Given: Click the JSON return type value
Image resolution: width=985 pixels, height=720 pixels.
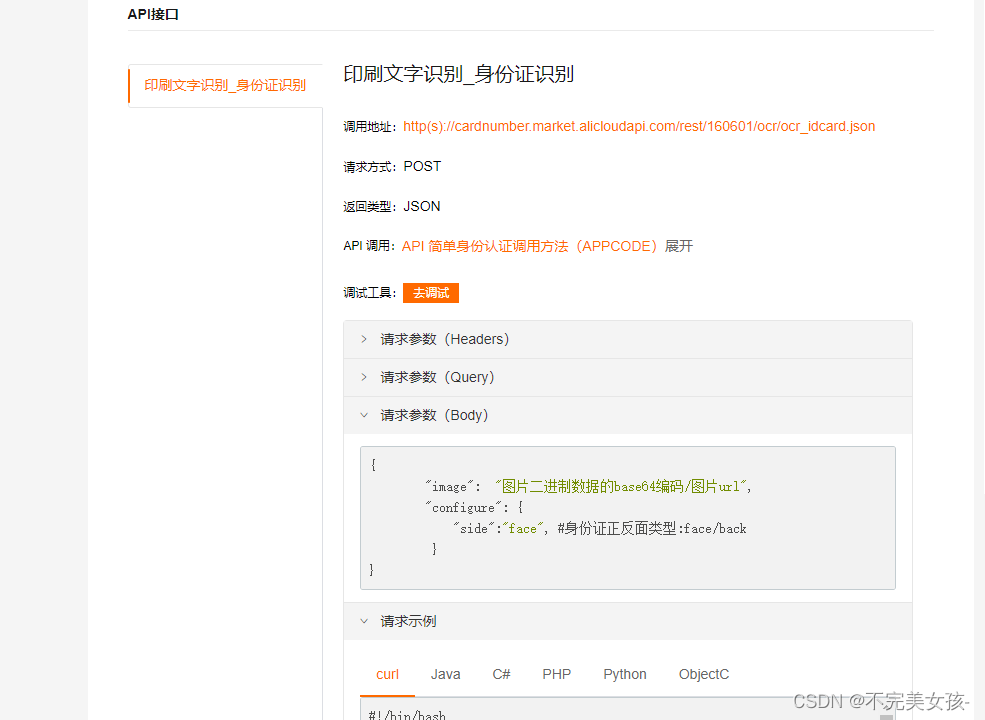Looking at the screenshot, I should 422,207.
